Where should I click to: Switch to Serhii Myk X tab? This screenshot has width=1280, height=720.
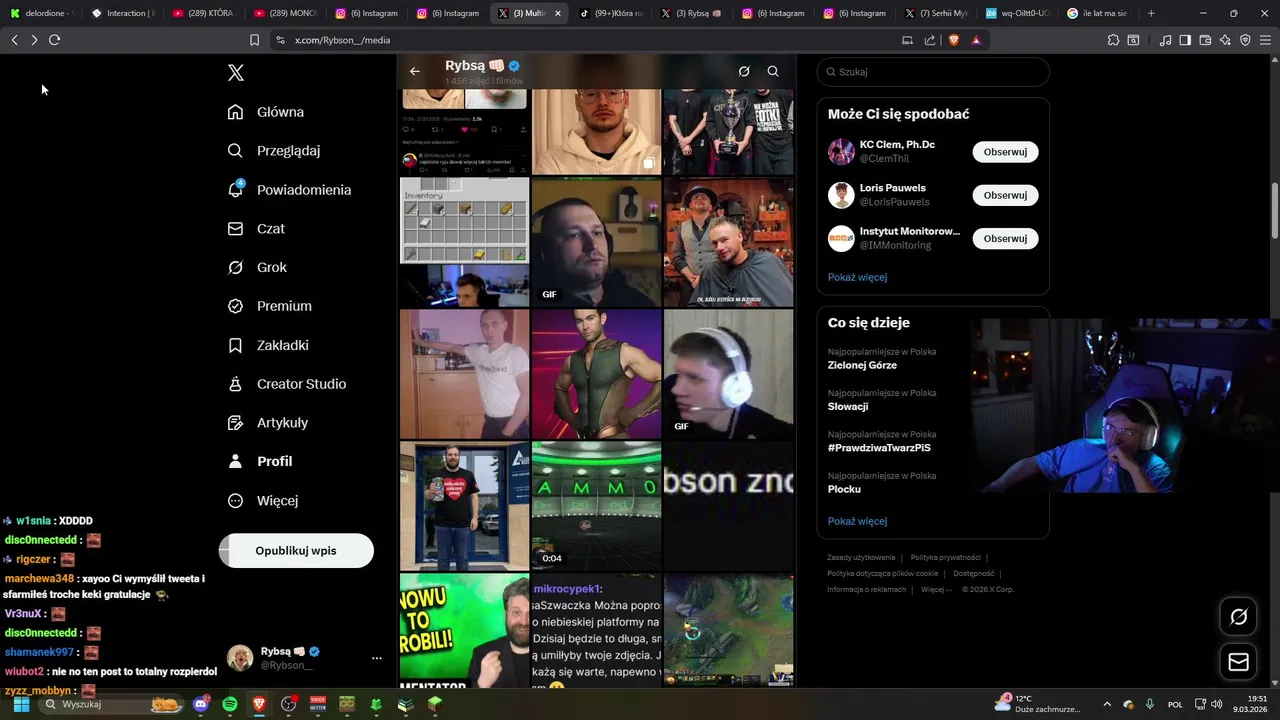point(935,13)
